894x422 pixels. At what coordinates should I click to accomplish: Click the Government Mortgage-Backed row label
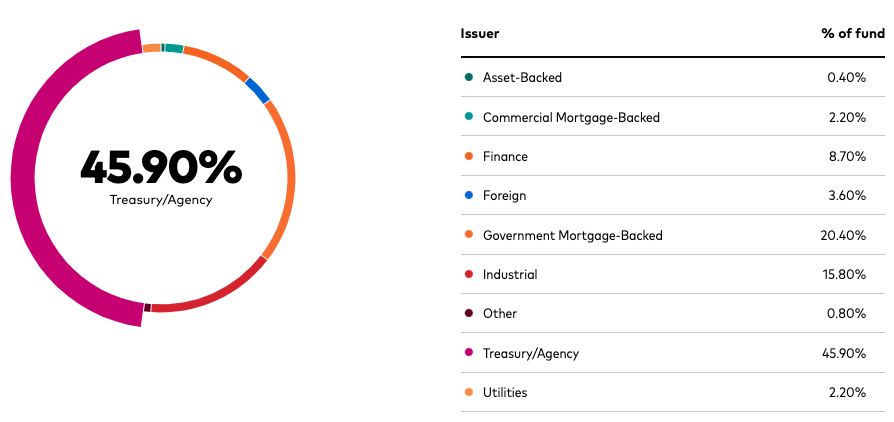click(x=572, y=235)
